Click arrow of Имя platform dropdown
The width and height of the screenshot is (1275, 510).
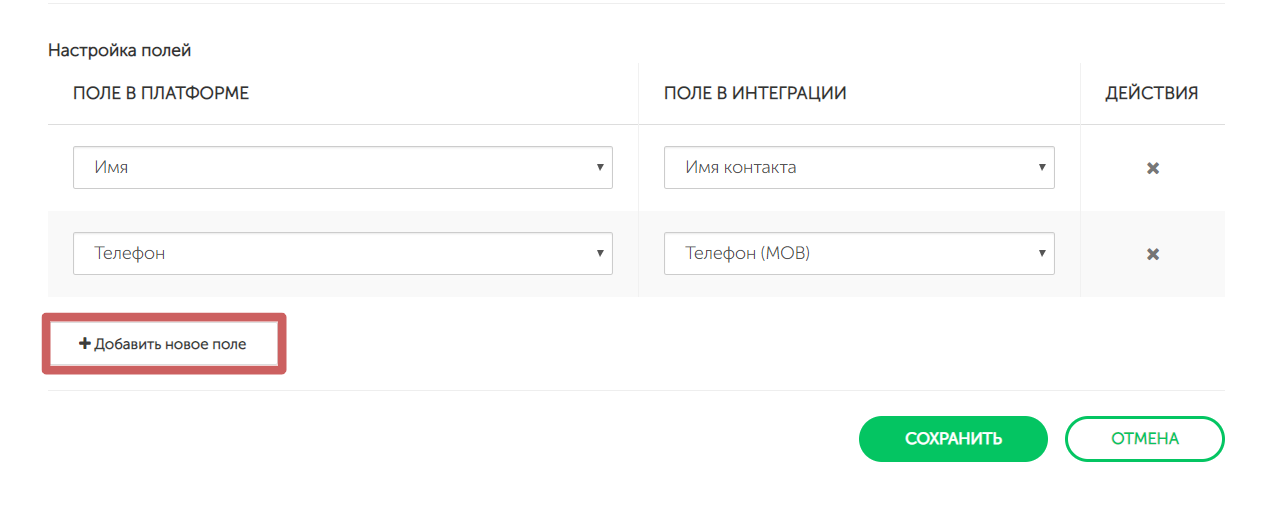pyautogui.click(x=599, y=168)
